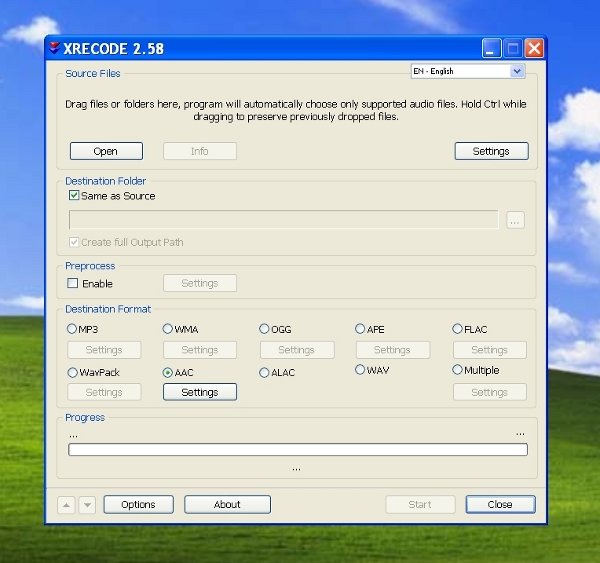The height and width of the screenshot is (563, 600).
Task: Click the conversion progress bar
Action: click(298, 450)
